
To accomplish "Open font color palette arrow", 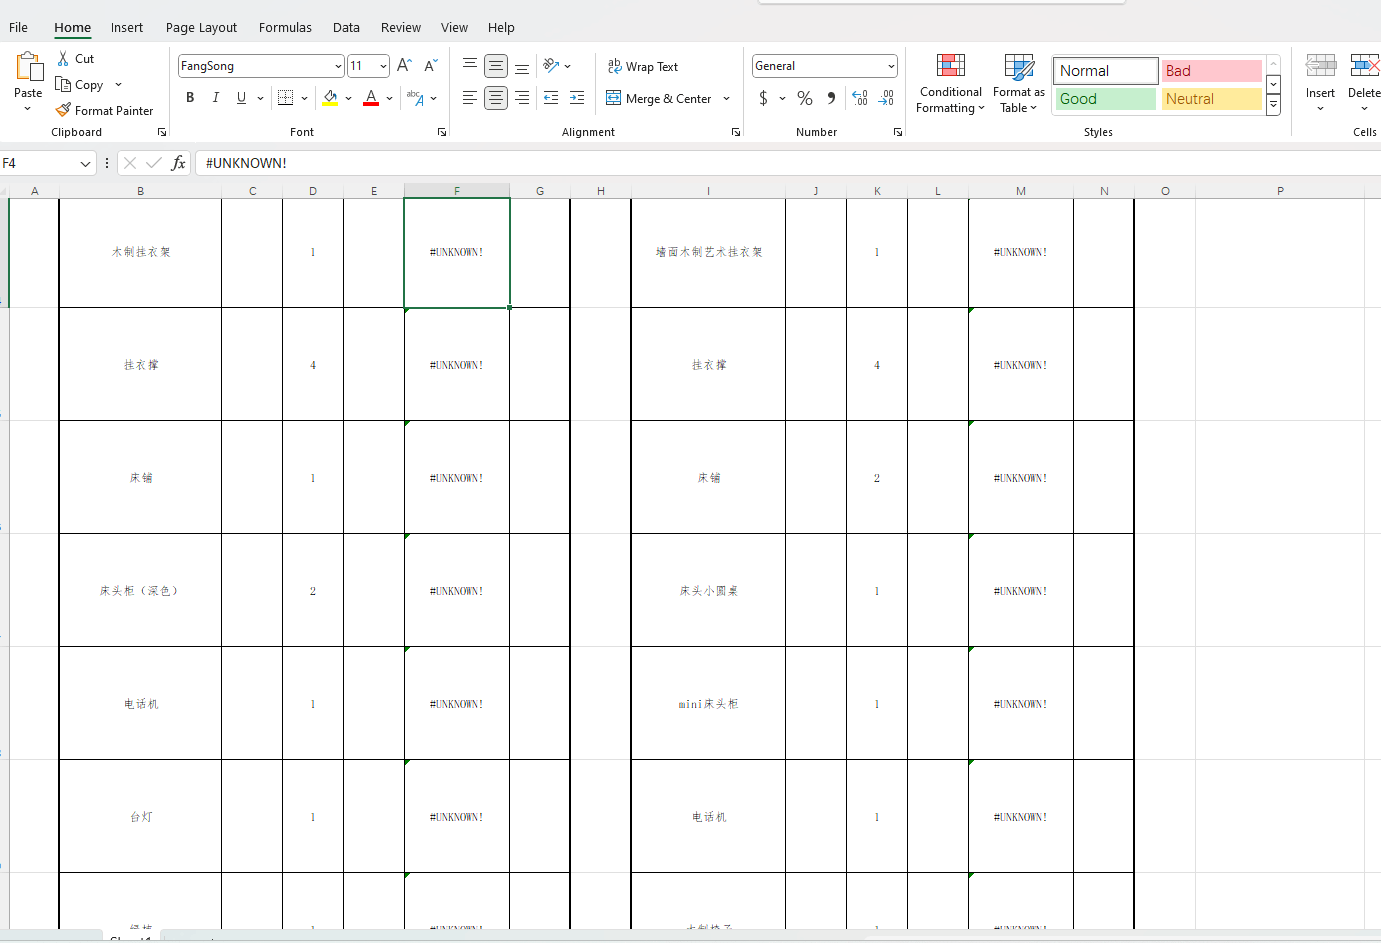I will click(x=389, y=98).
